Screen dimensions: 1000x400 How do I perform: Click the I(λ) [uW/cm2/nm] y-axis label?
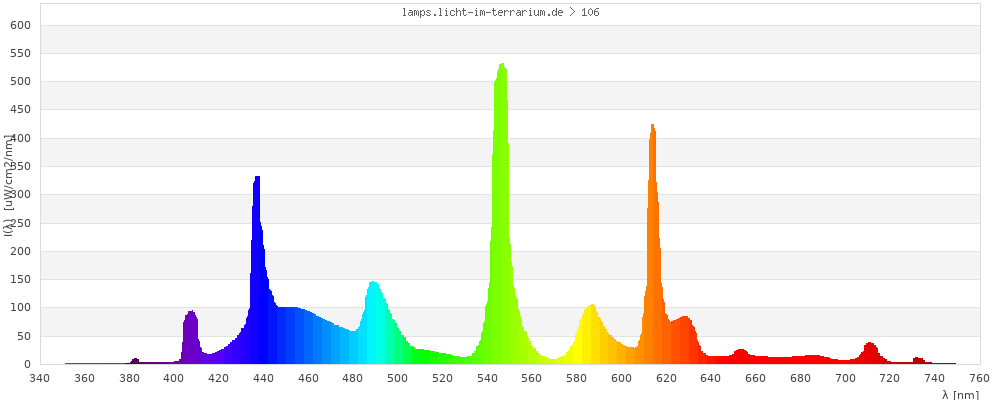[x=9, y=185]
